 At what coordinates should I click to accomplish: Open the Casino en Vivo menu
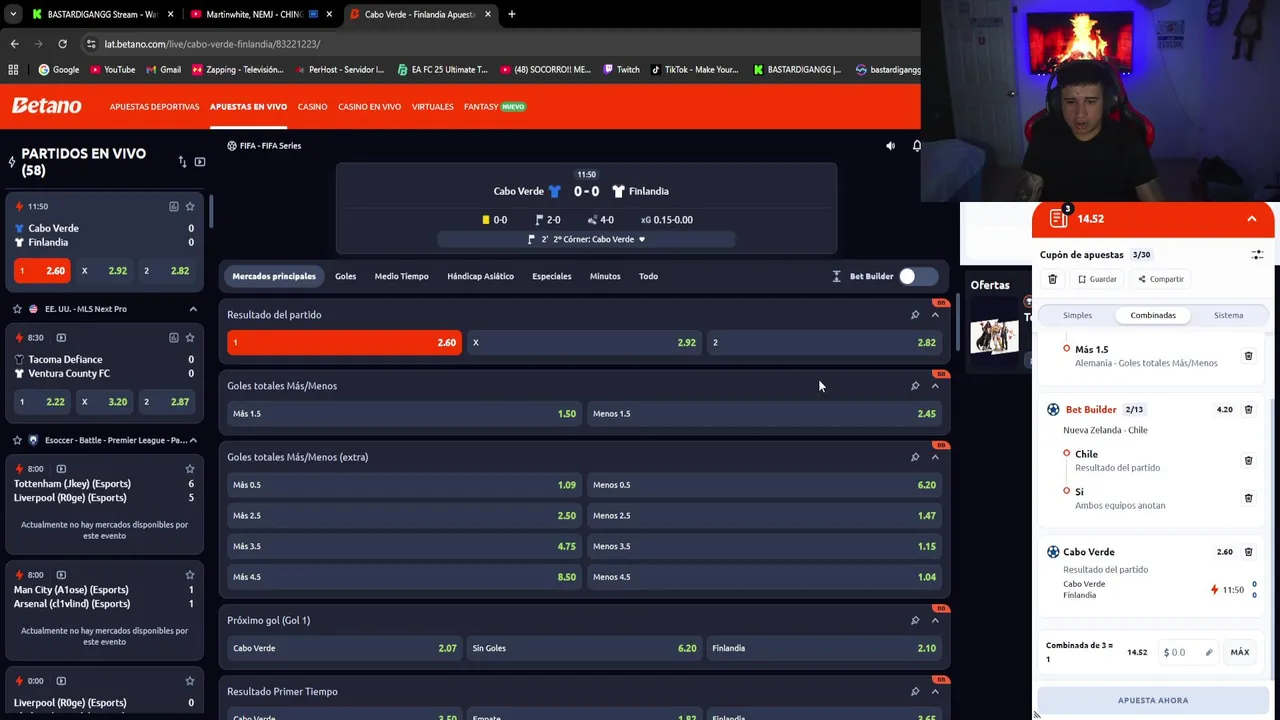pos(369,107)
